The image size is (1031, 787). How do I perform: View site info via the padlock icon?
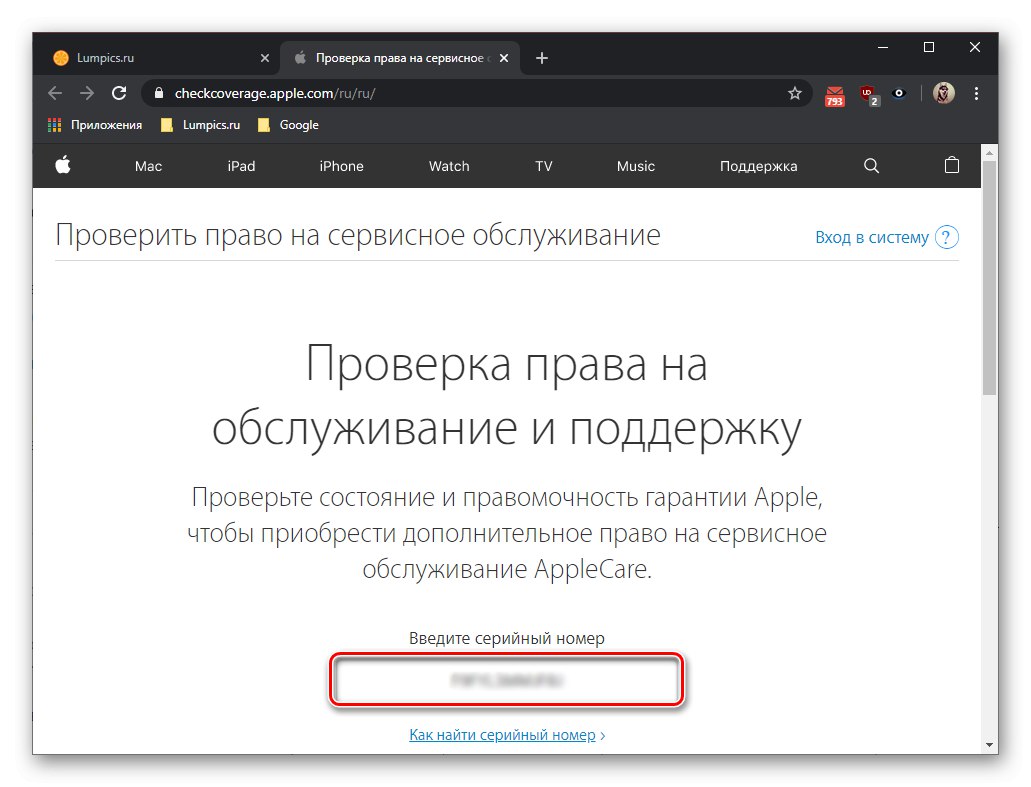(x=158, y=93)
